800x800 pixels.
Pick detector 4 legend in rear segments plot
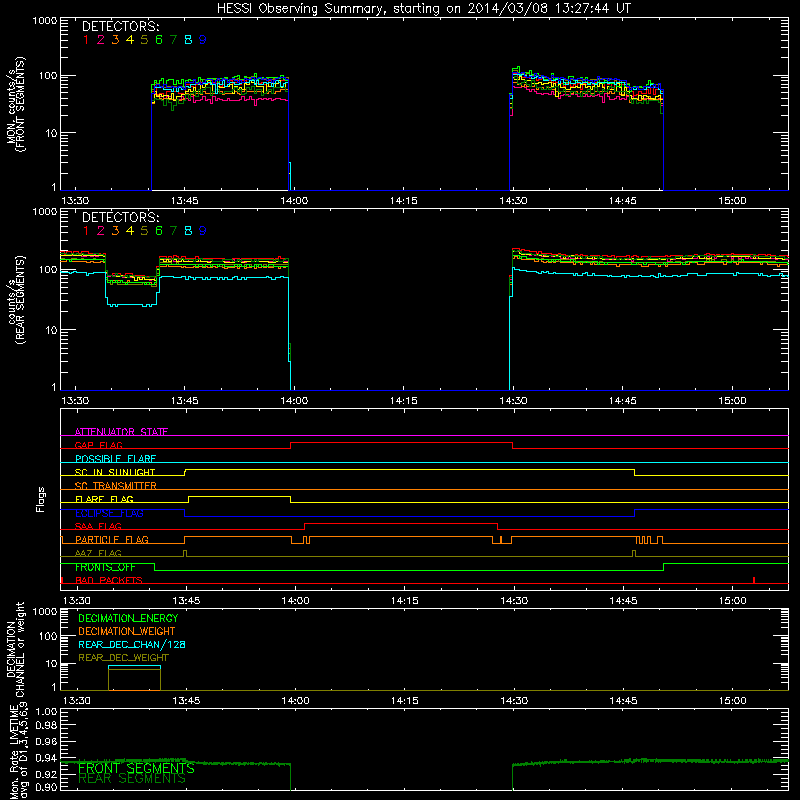130,231
